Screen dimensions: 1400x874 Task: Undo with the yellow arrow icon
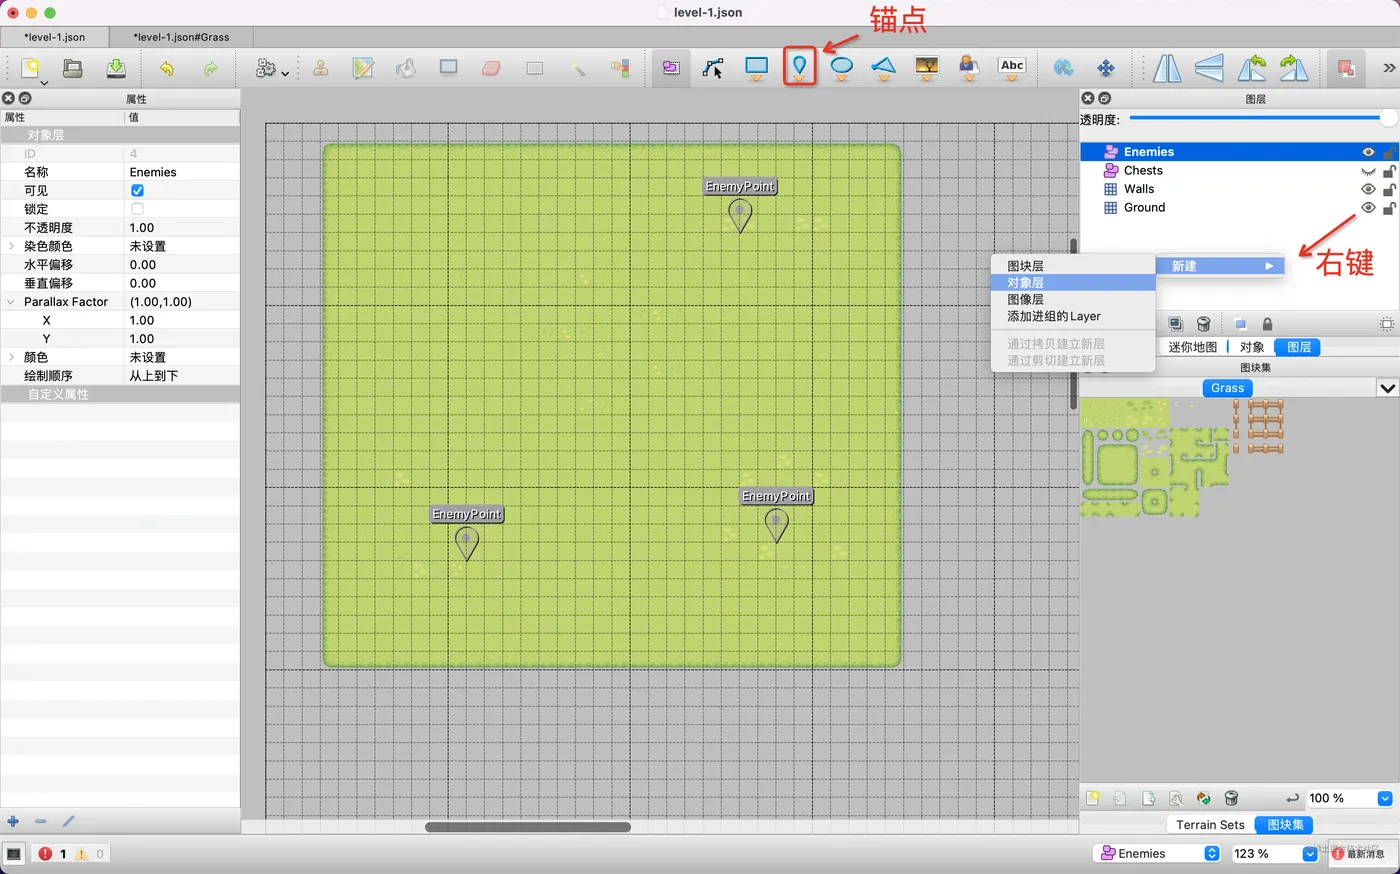(167, 68)
